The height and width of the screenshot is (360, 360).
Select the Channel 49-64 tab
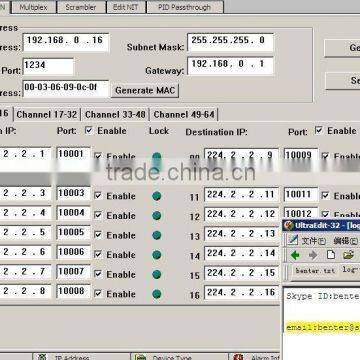pos(184,115)
